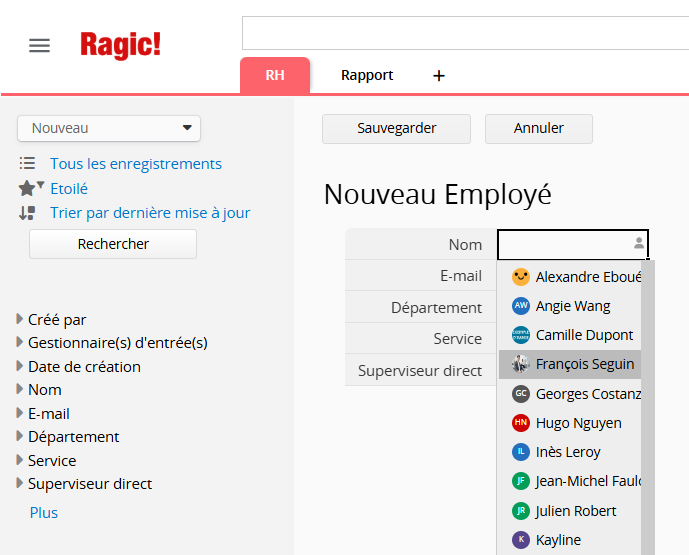Viewport: 689px width, 555px height.
Task: Switch to the RH tab
Action: click(275, 75)
